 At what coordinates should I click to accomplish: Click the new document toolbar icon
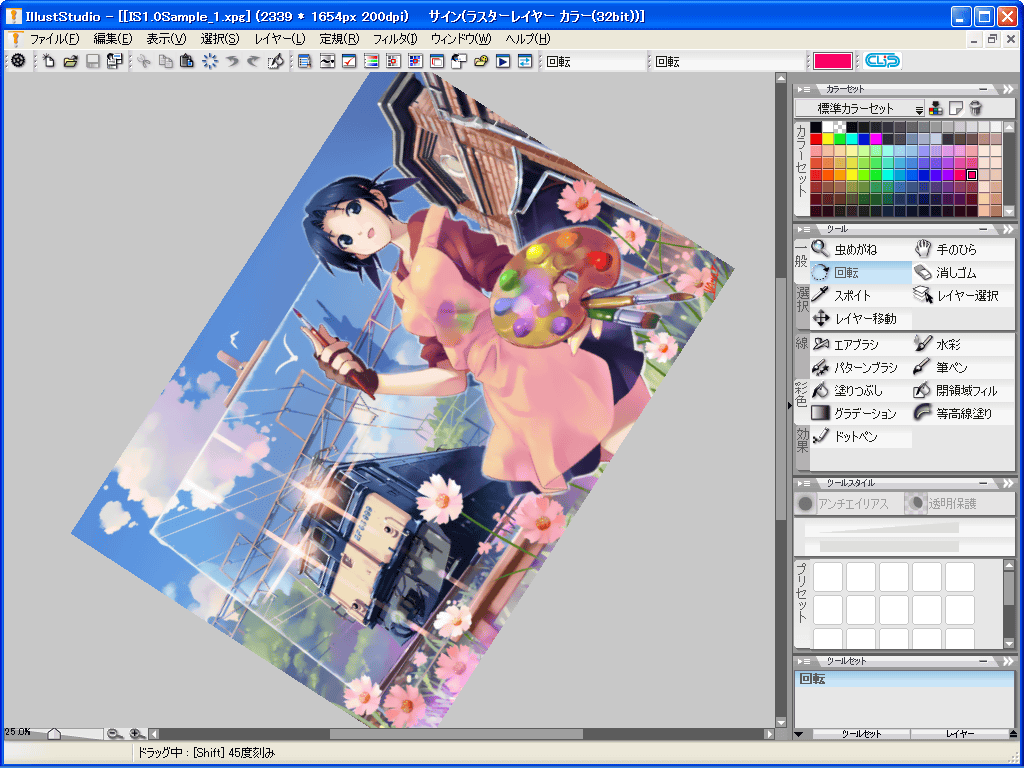[49, 61]
